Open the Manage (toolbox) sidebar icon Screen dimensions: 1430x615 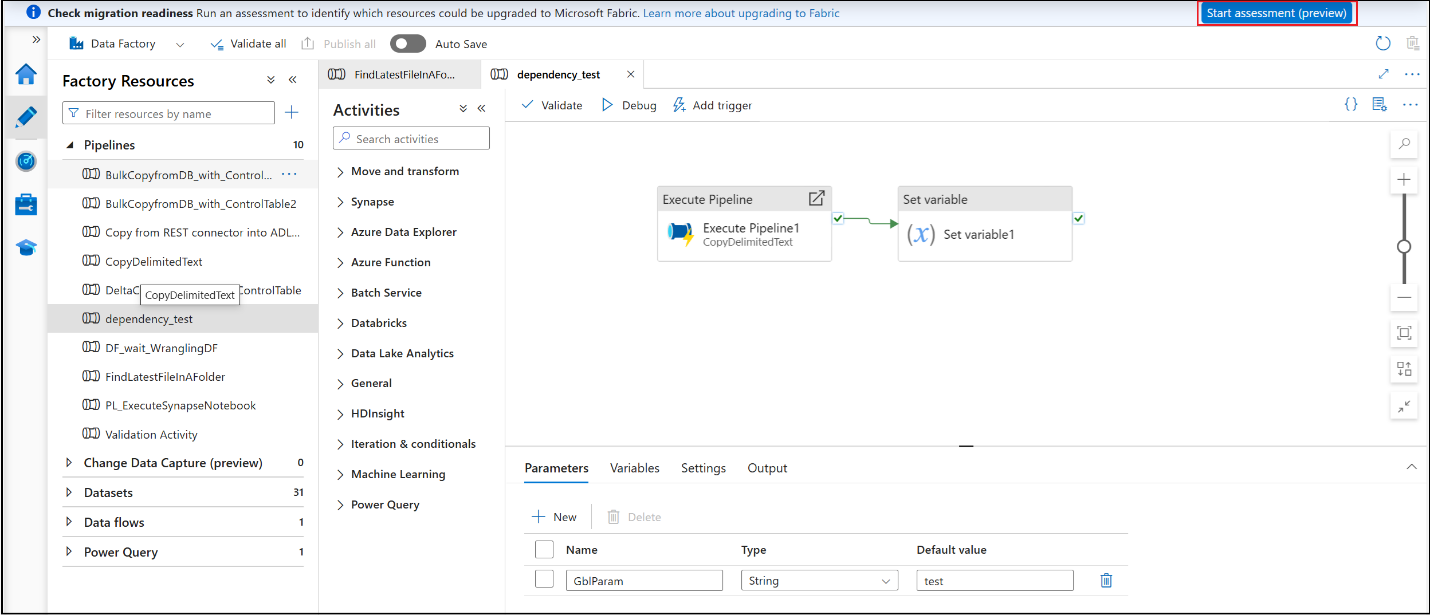(x=26, y=204)
